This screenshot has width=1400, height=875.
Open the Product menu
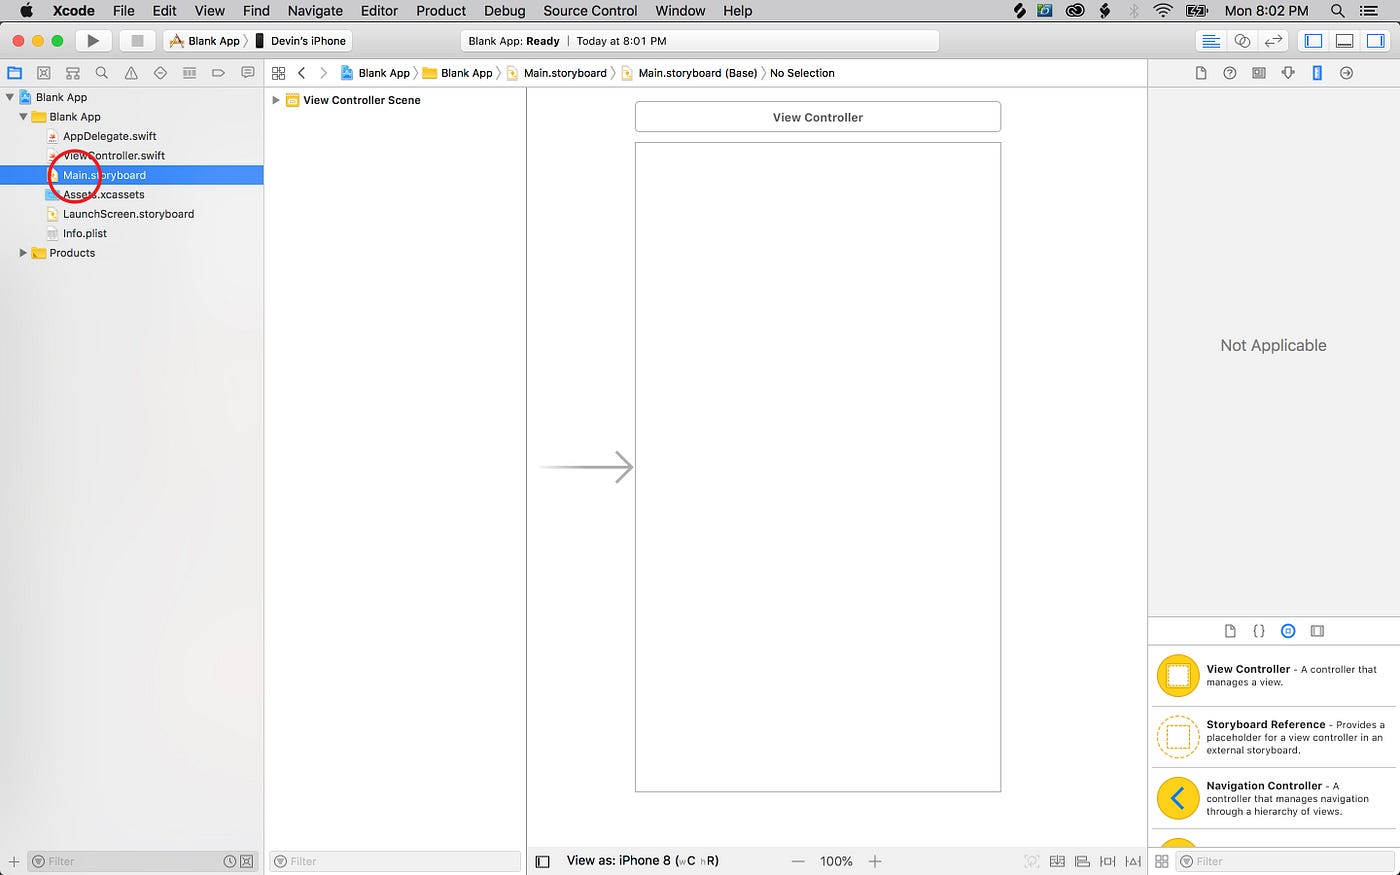tap(441, 11)
